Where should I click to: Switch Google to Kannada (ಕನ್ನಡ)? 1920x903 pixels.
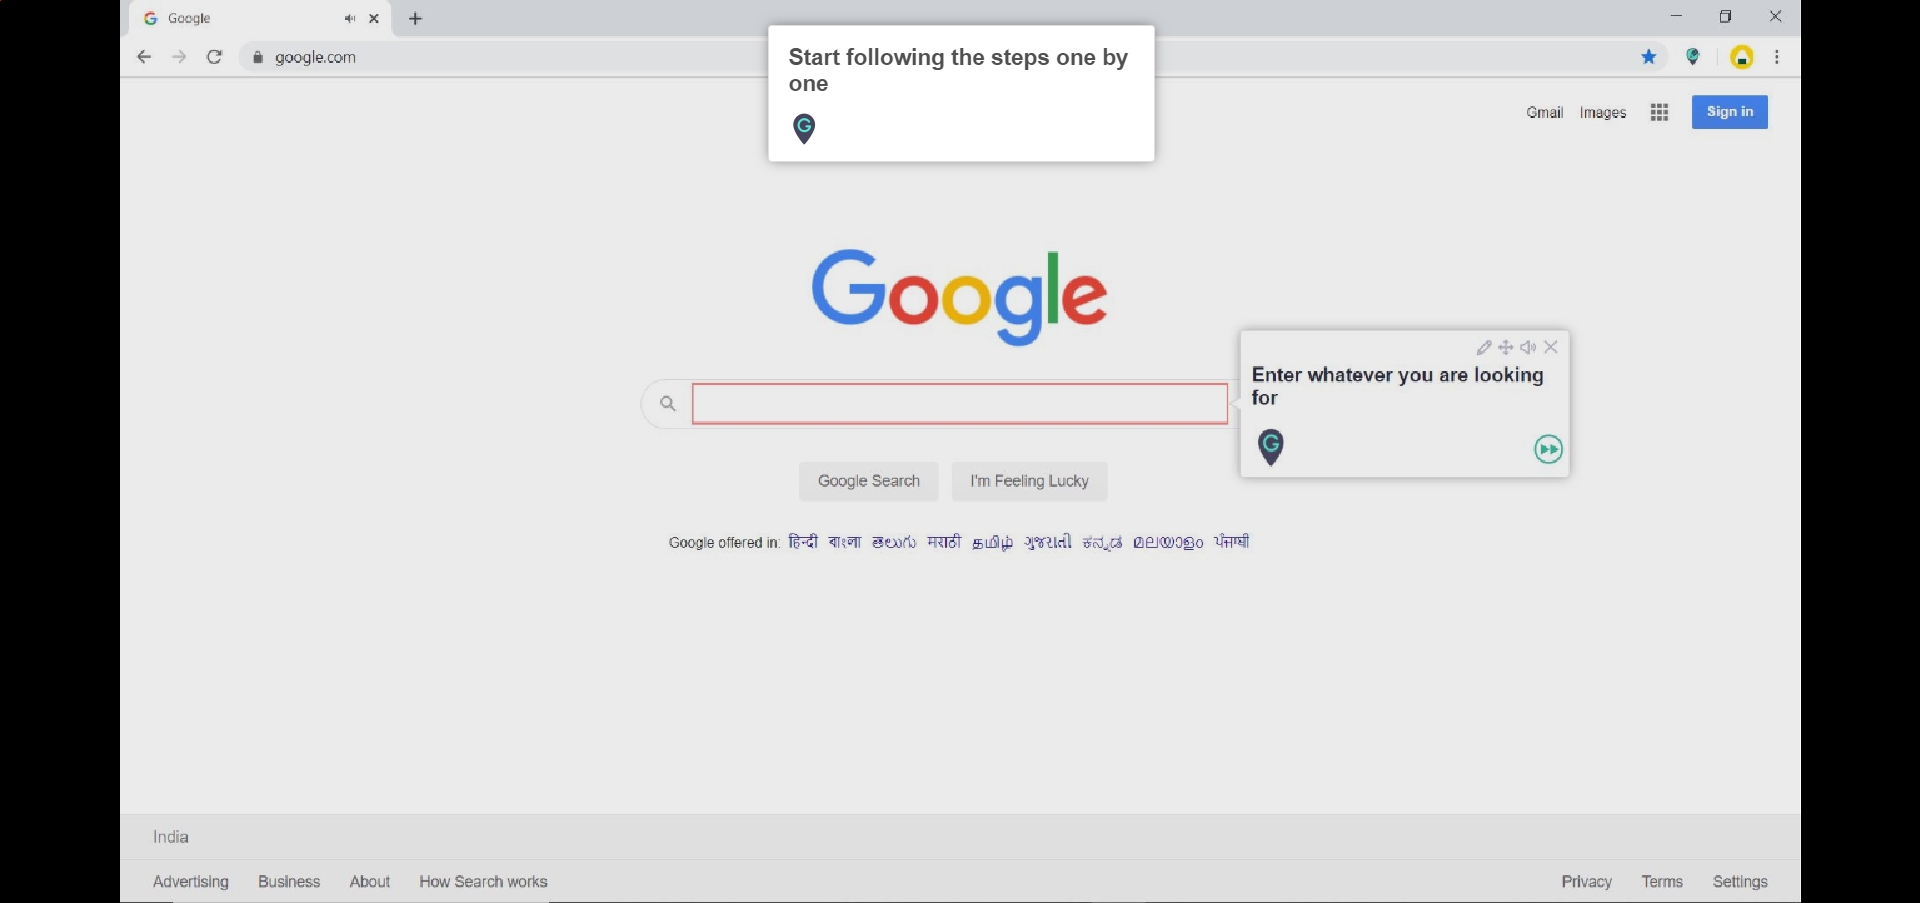click(1103, 543)
